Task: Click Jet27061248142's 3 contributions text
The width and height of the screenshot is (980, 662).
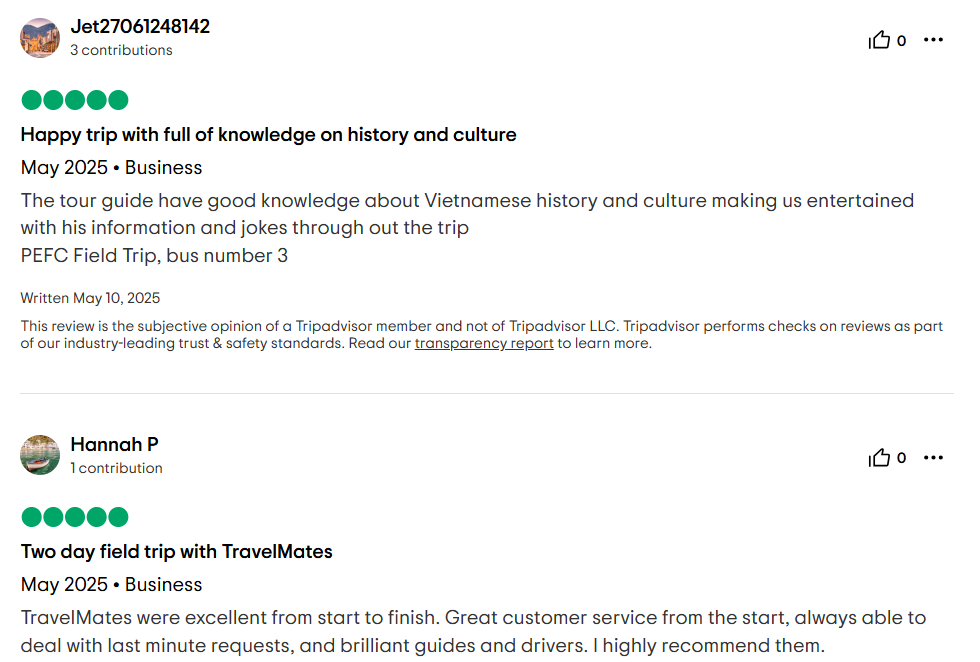Action: 121,50
